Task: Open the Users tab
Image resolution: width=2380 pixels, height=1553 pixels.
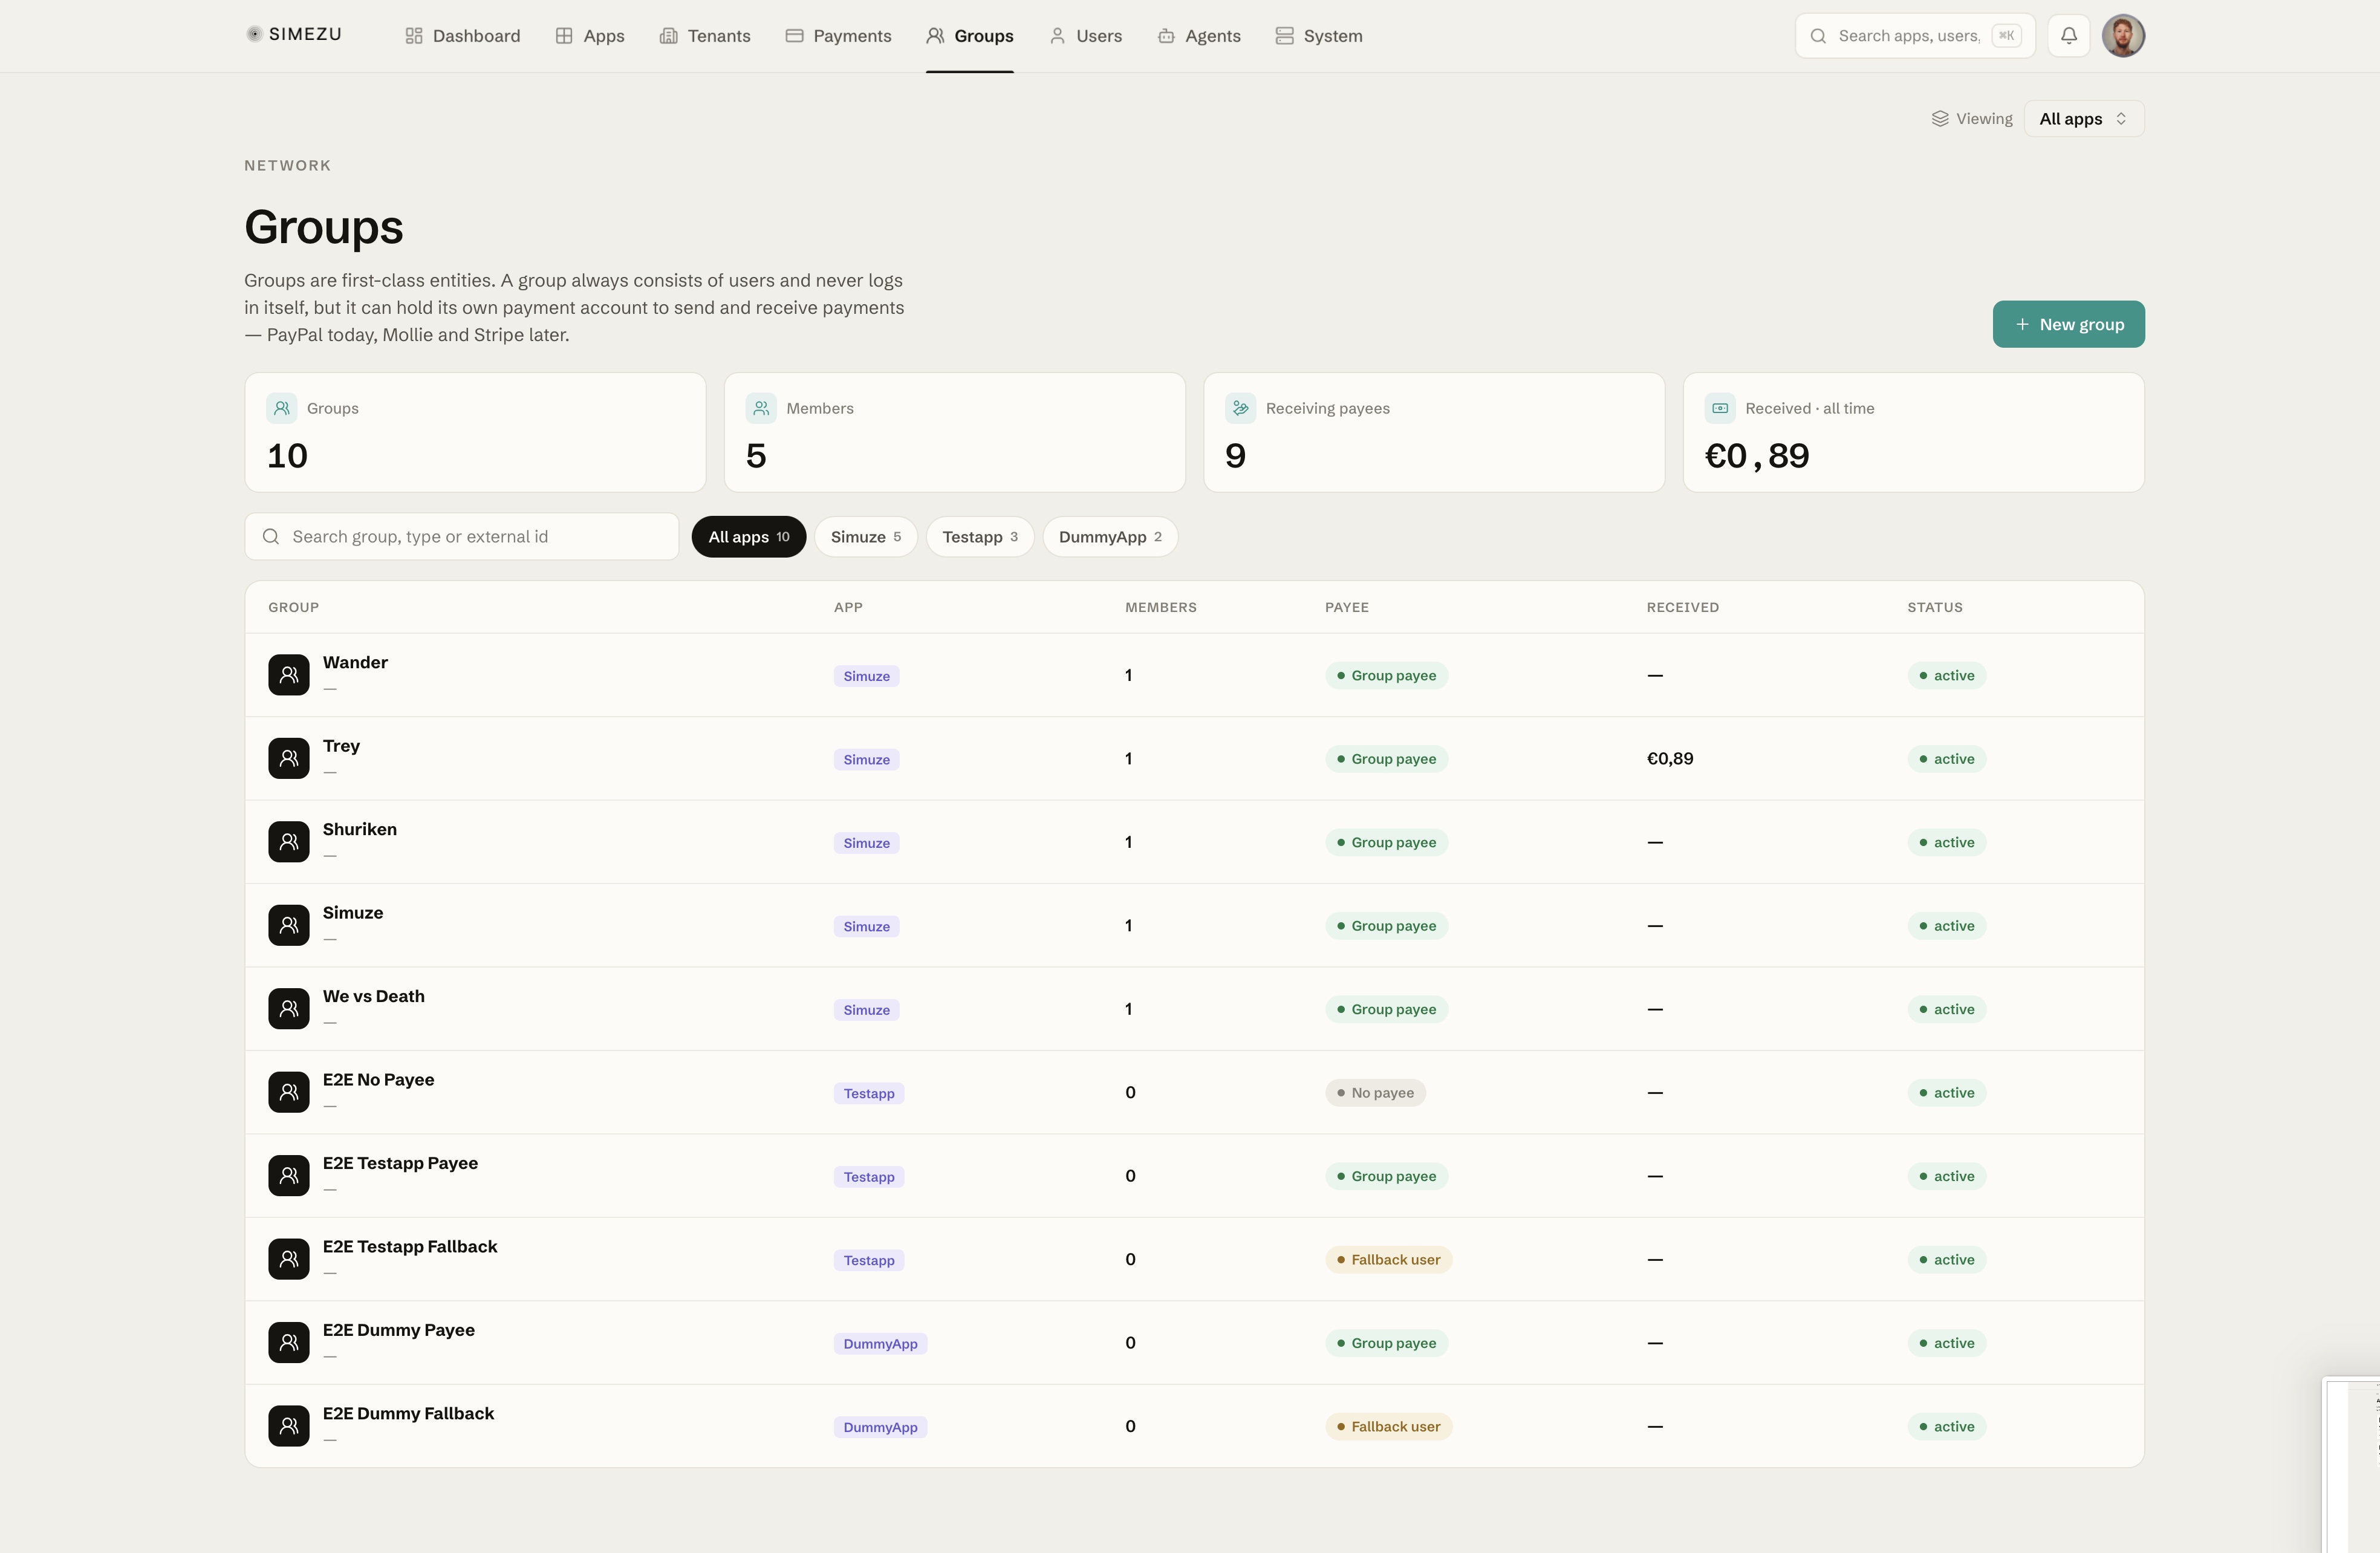Action: pyautogui.click(x=1085, y=36)
